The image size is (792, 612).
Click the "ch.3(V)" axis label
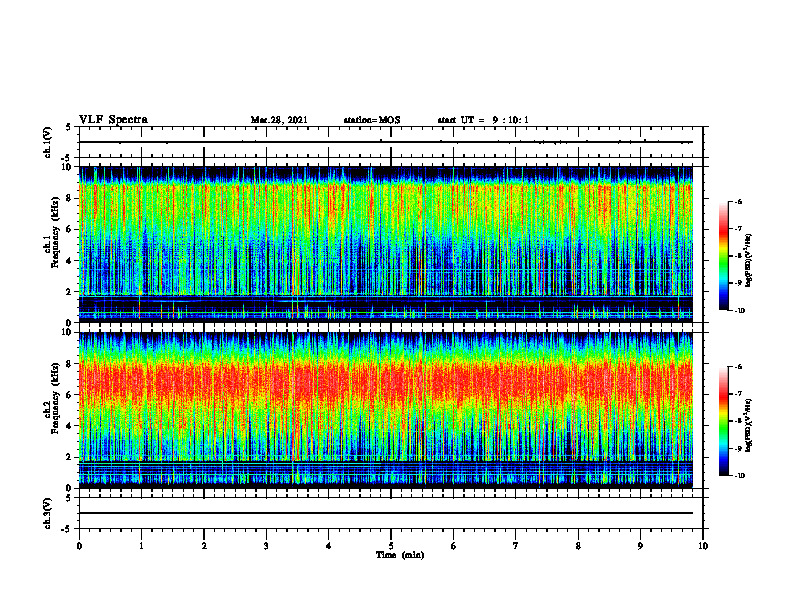click(48, 513)
